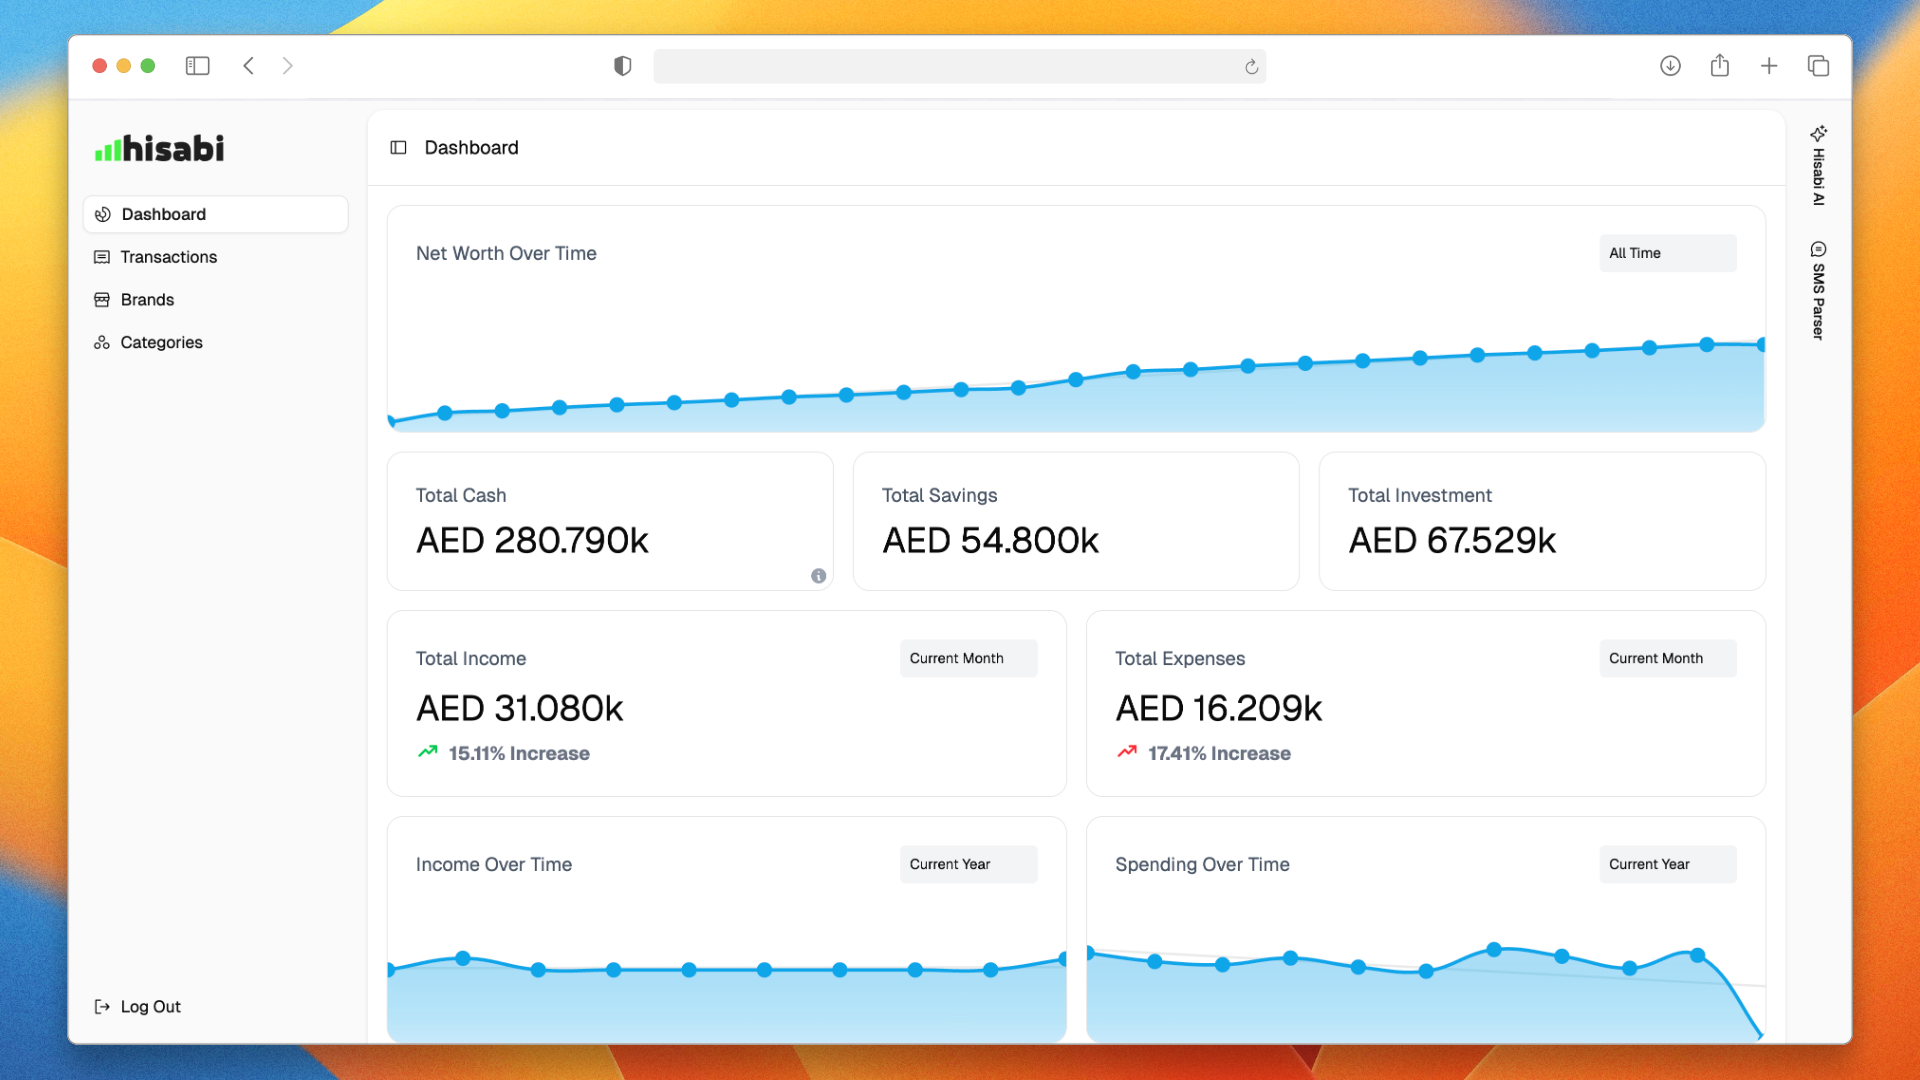Open Net Worth All Time dropdown
This screenshot has width=1920, height=1080.
[x=1667, y=253]
